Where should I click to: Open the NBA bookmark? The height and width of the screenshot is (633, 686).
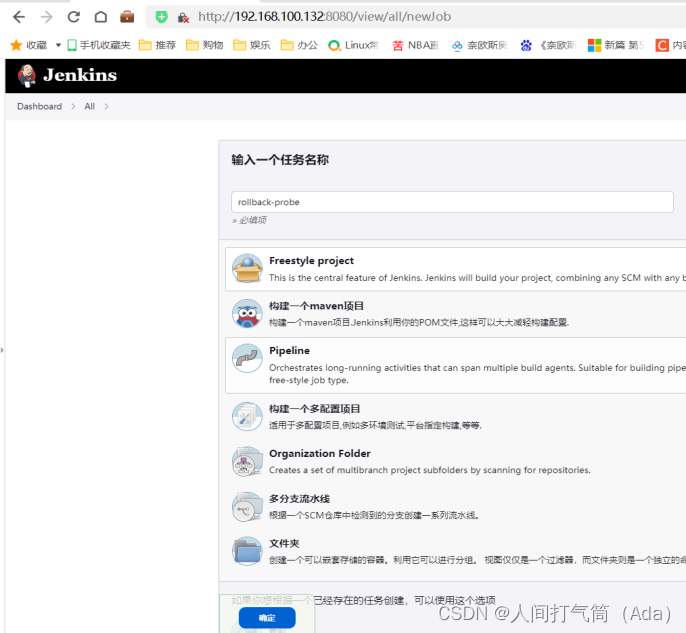point(415,45)
